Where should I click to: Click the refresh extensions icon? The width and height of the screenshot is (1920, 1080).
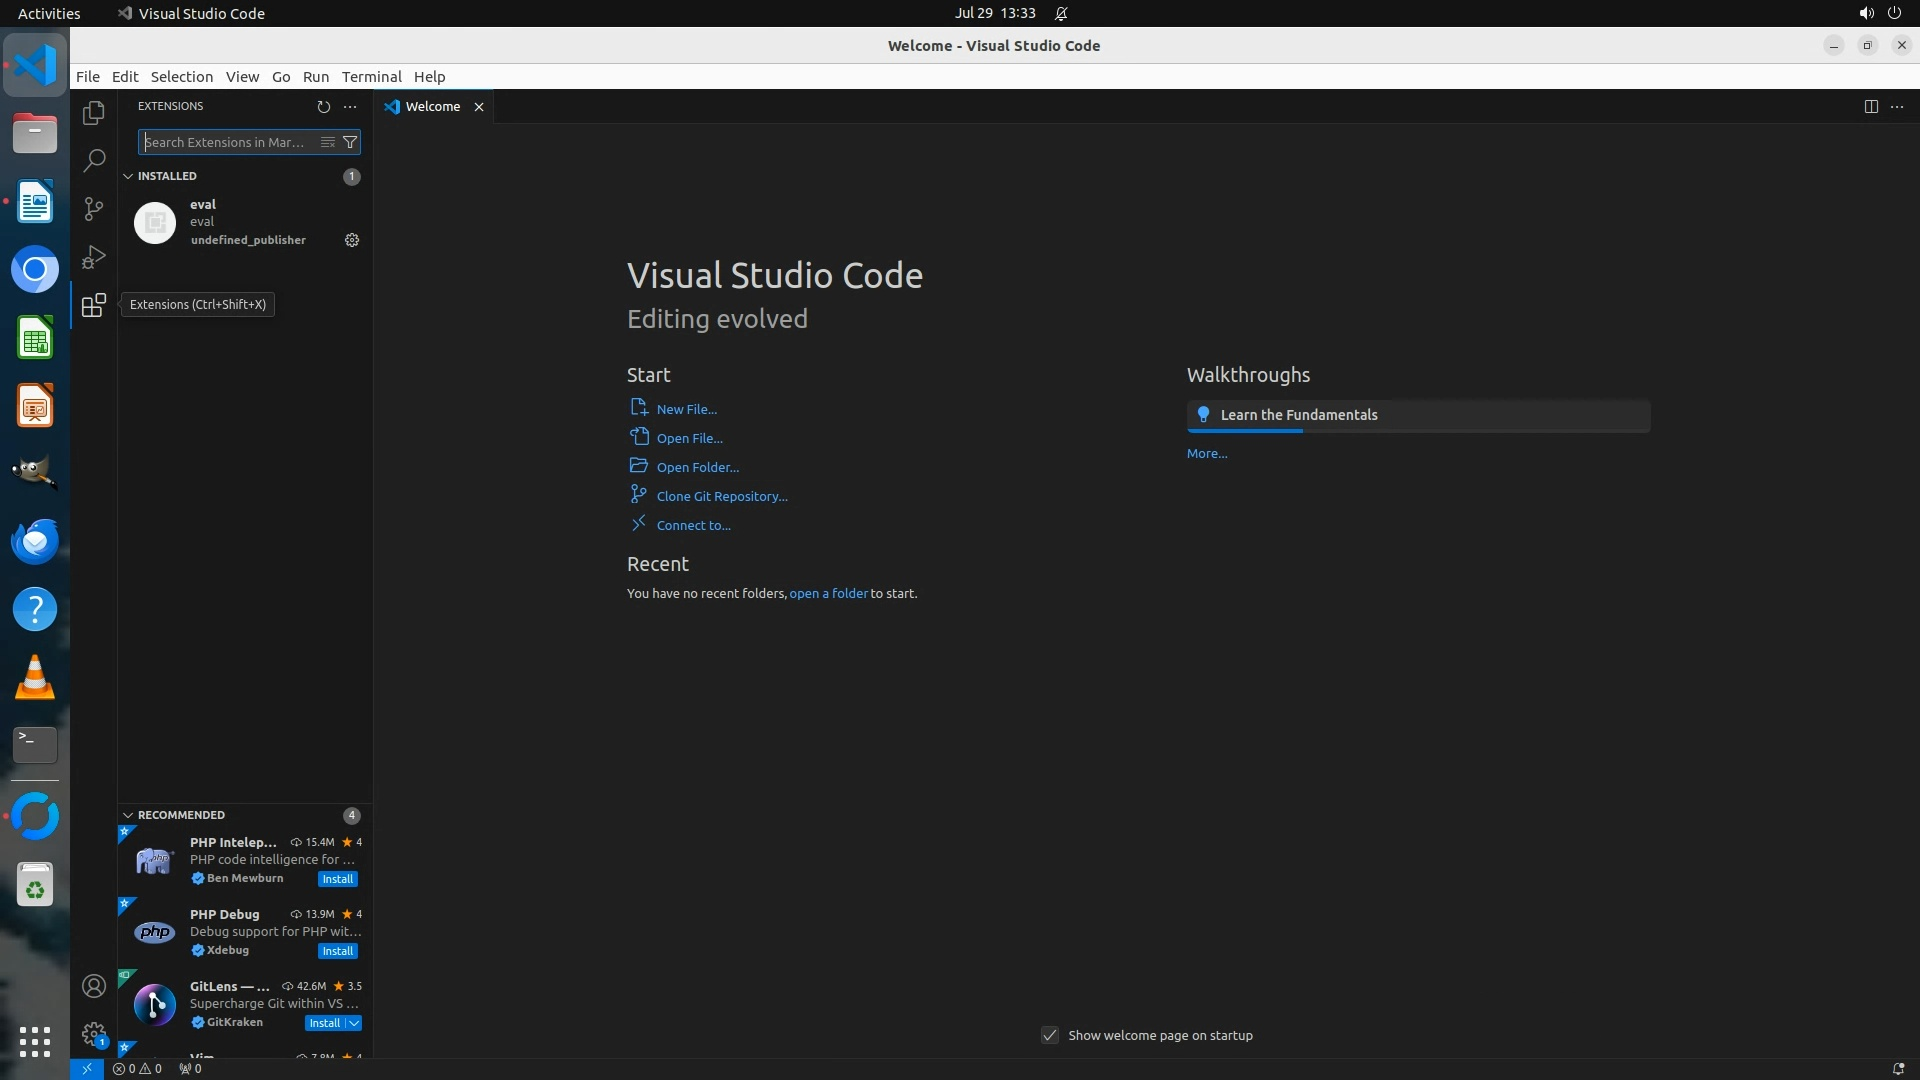tap(323, 106)
